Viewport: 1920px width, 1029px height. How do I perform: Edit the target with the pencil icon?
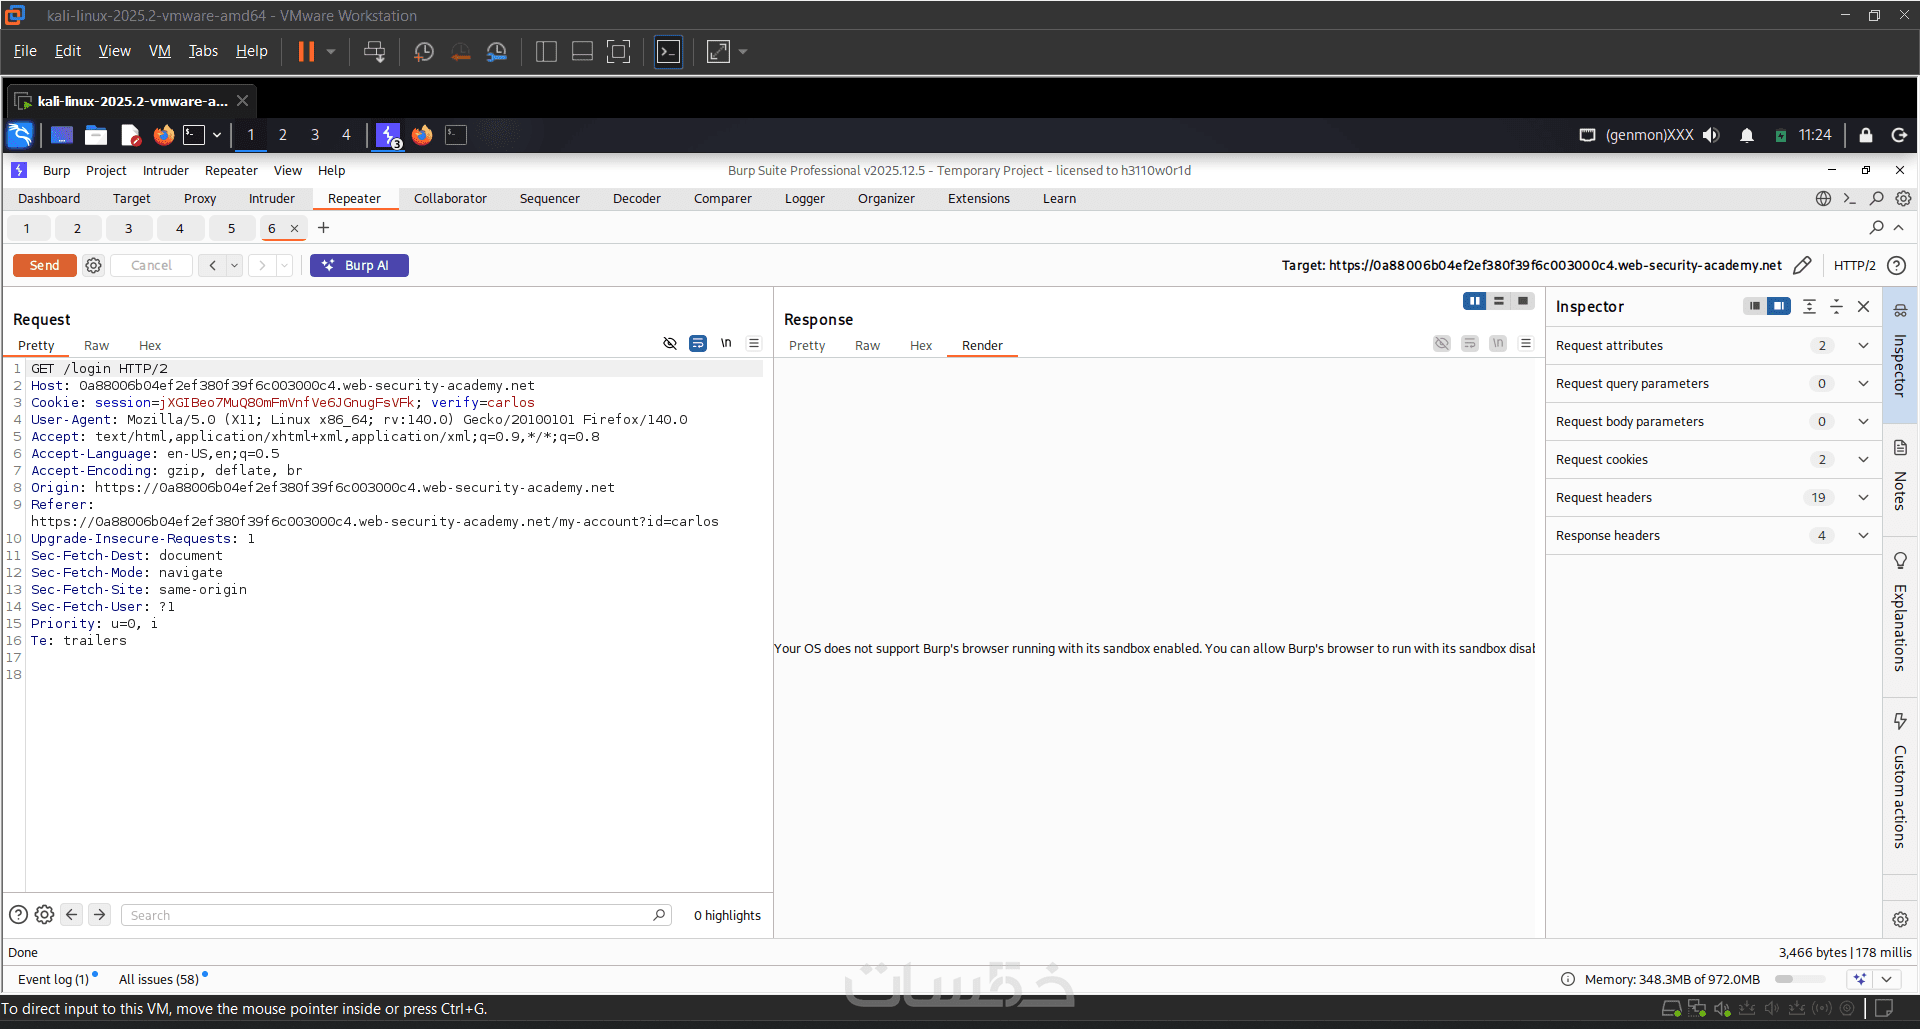point(1802,265)
